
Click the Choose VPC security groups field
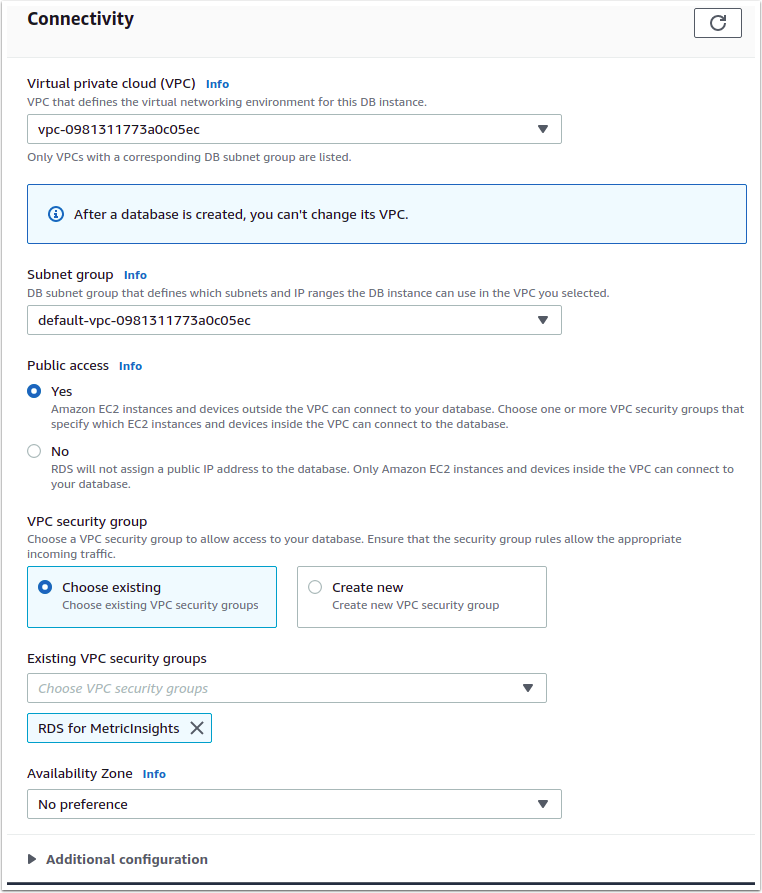pos(270,688)
